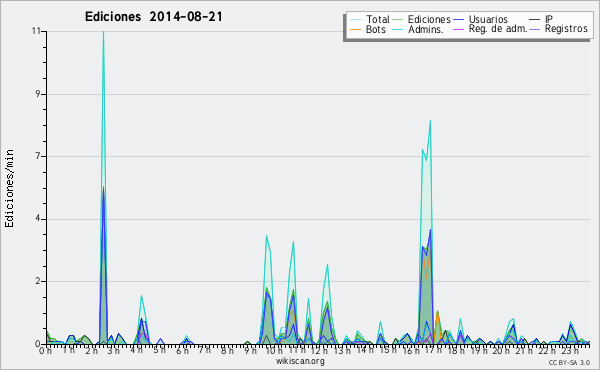Select the "Reg. de adm." legend label

pos(498,29)
